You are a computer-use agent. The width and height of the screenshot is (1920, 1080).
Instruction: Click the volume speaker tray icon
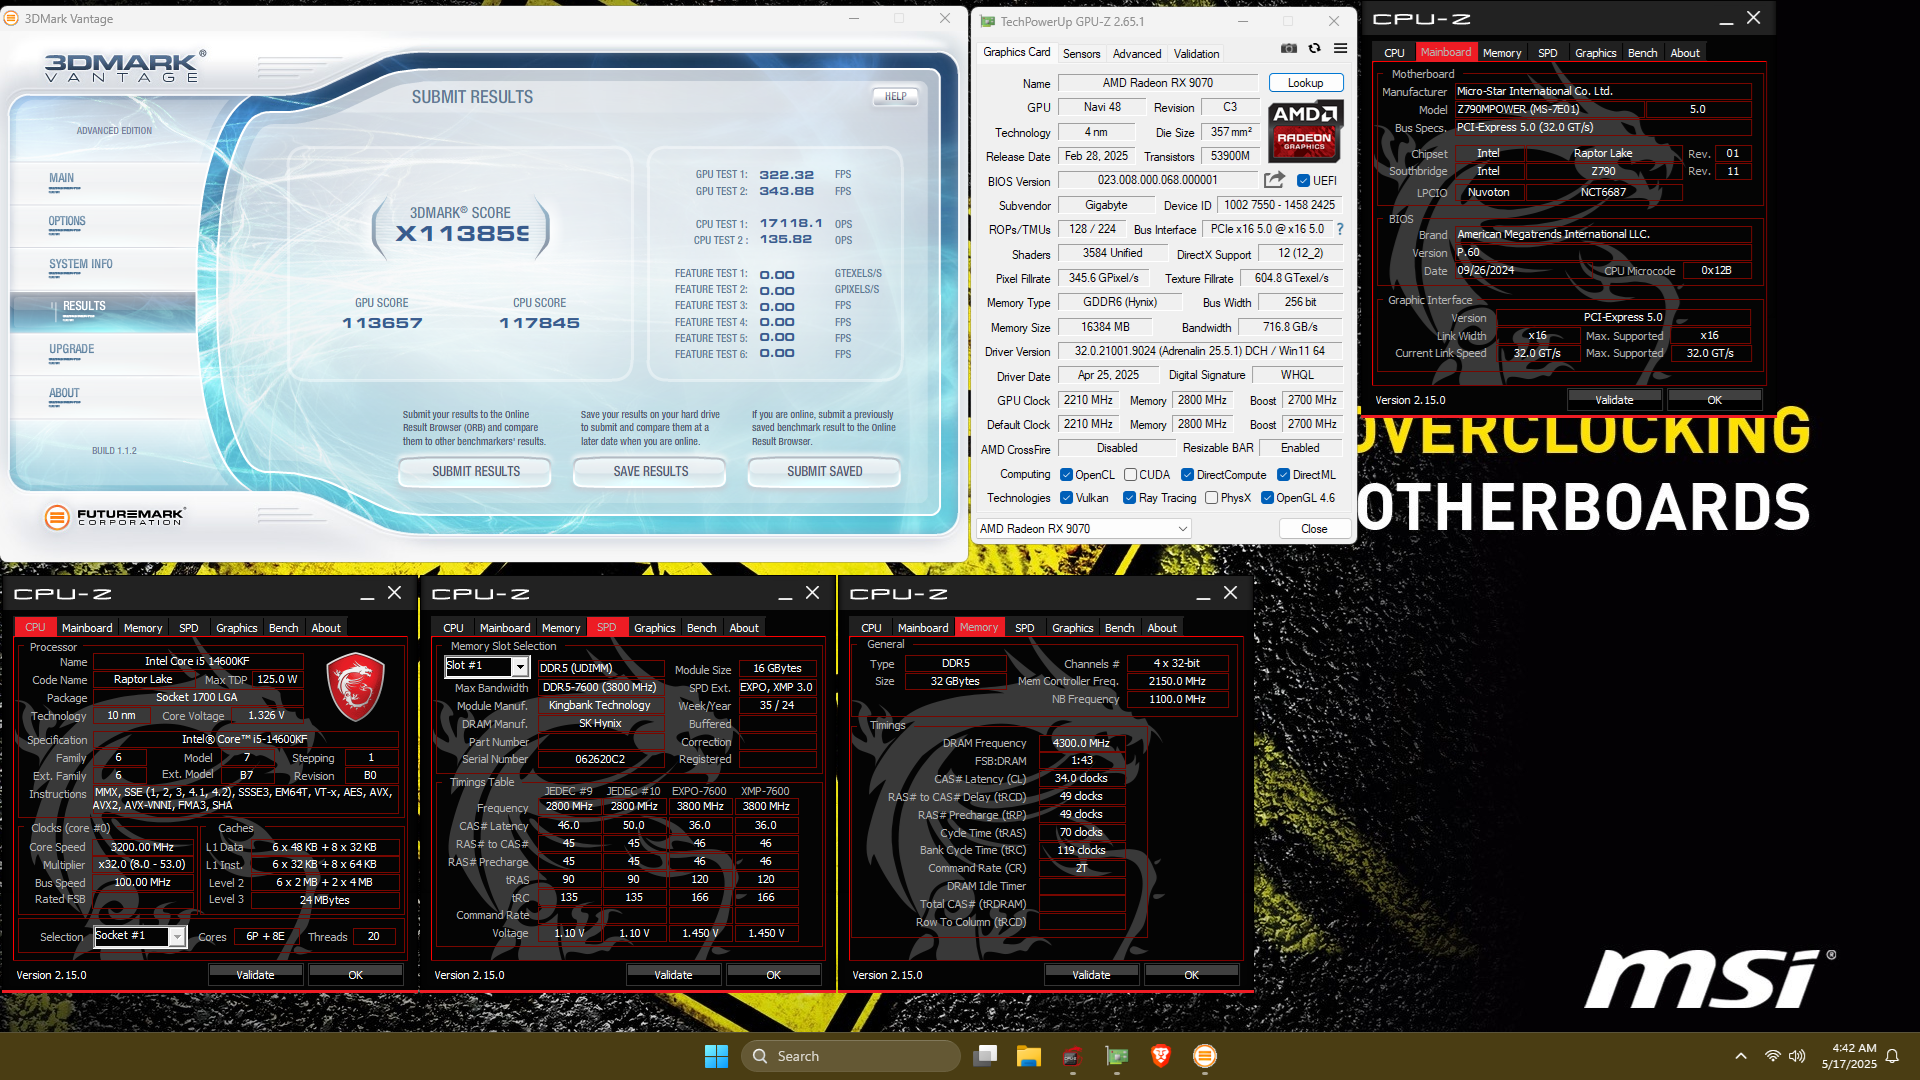coord(1797,1056)
